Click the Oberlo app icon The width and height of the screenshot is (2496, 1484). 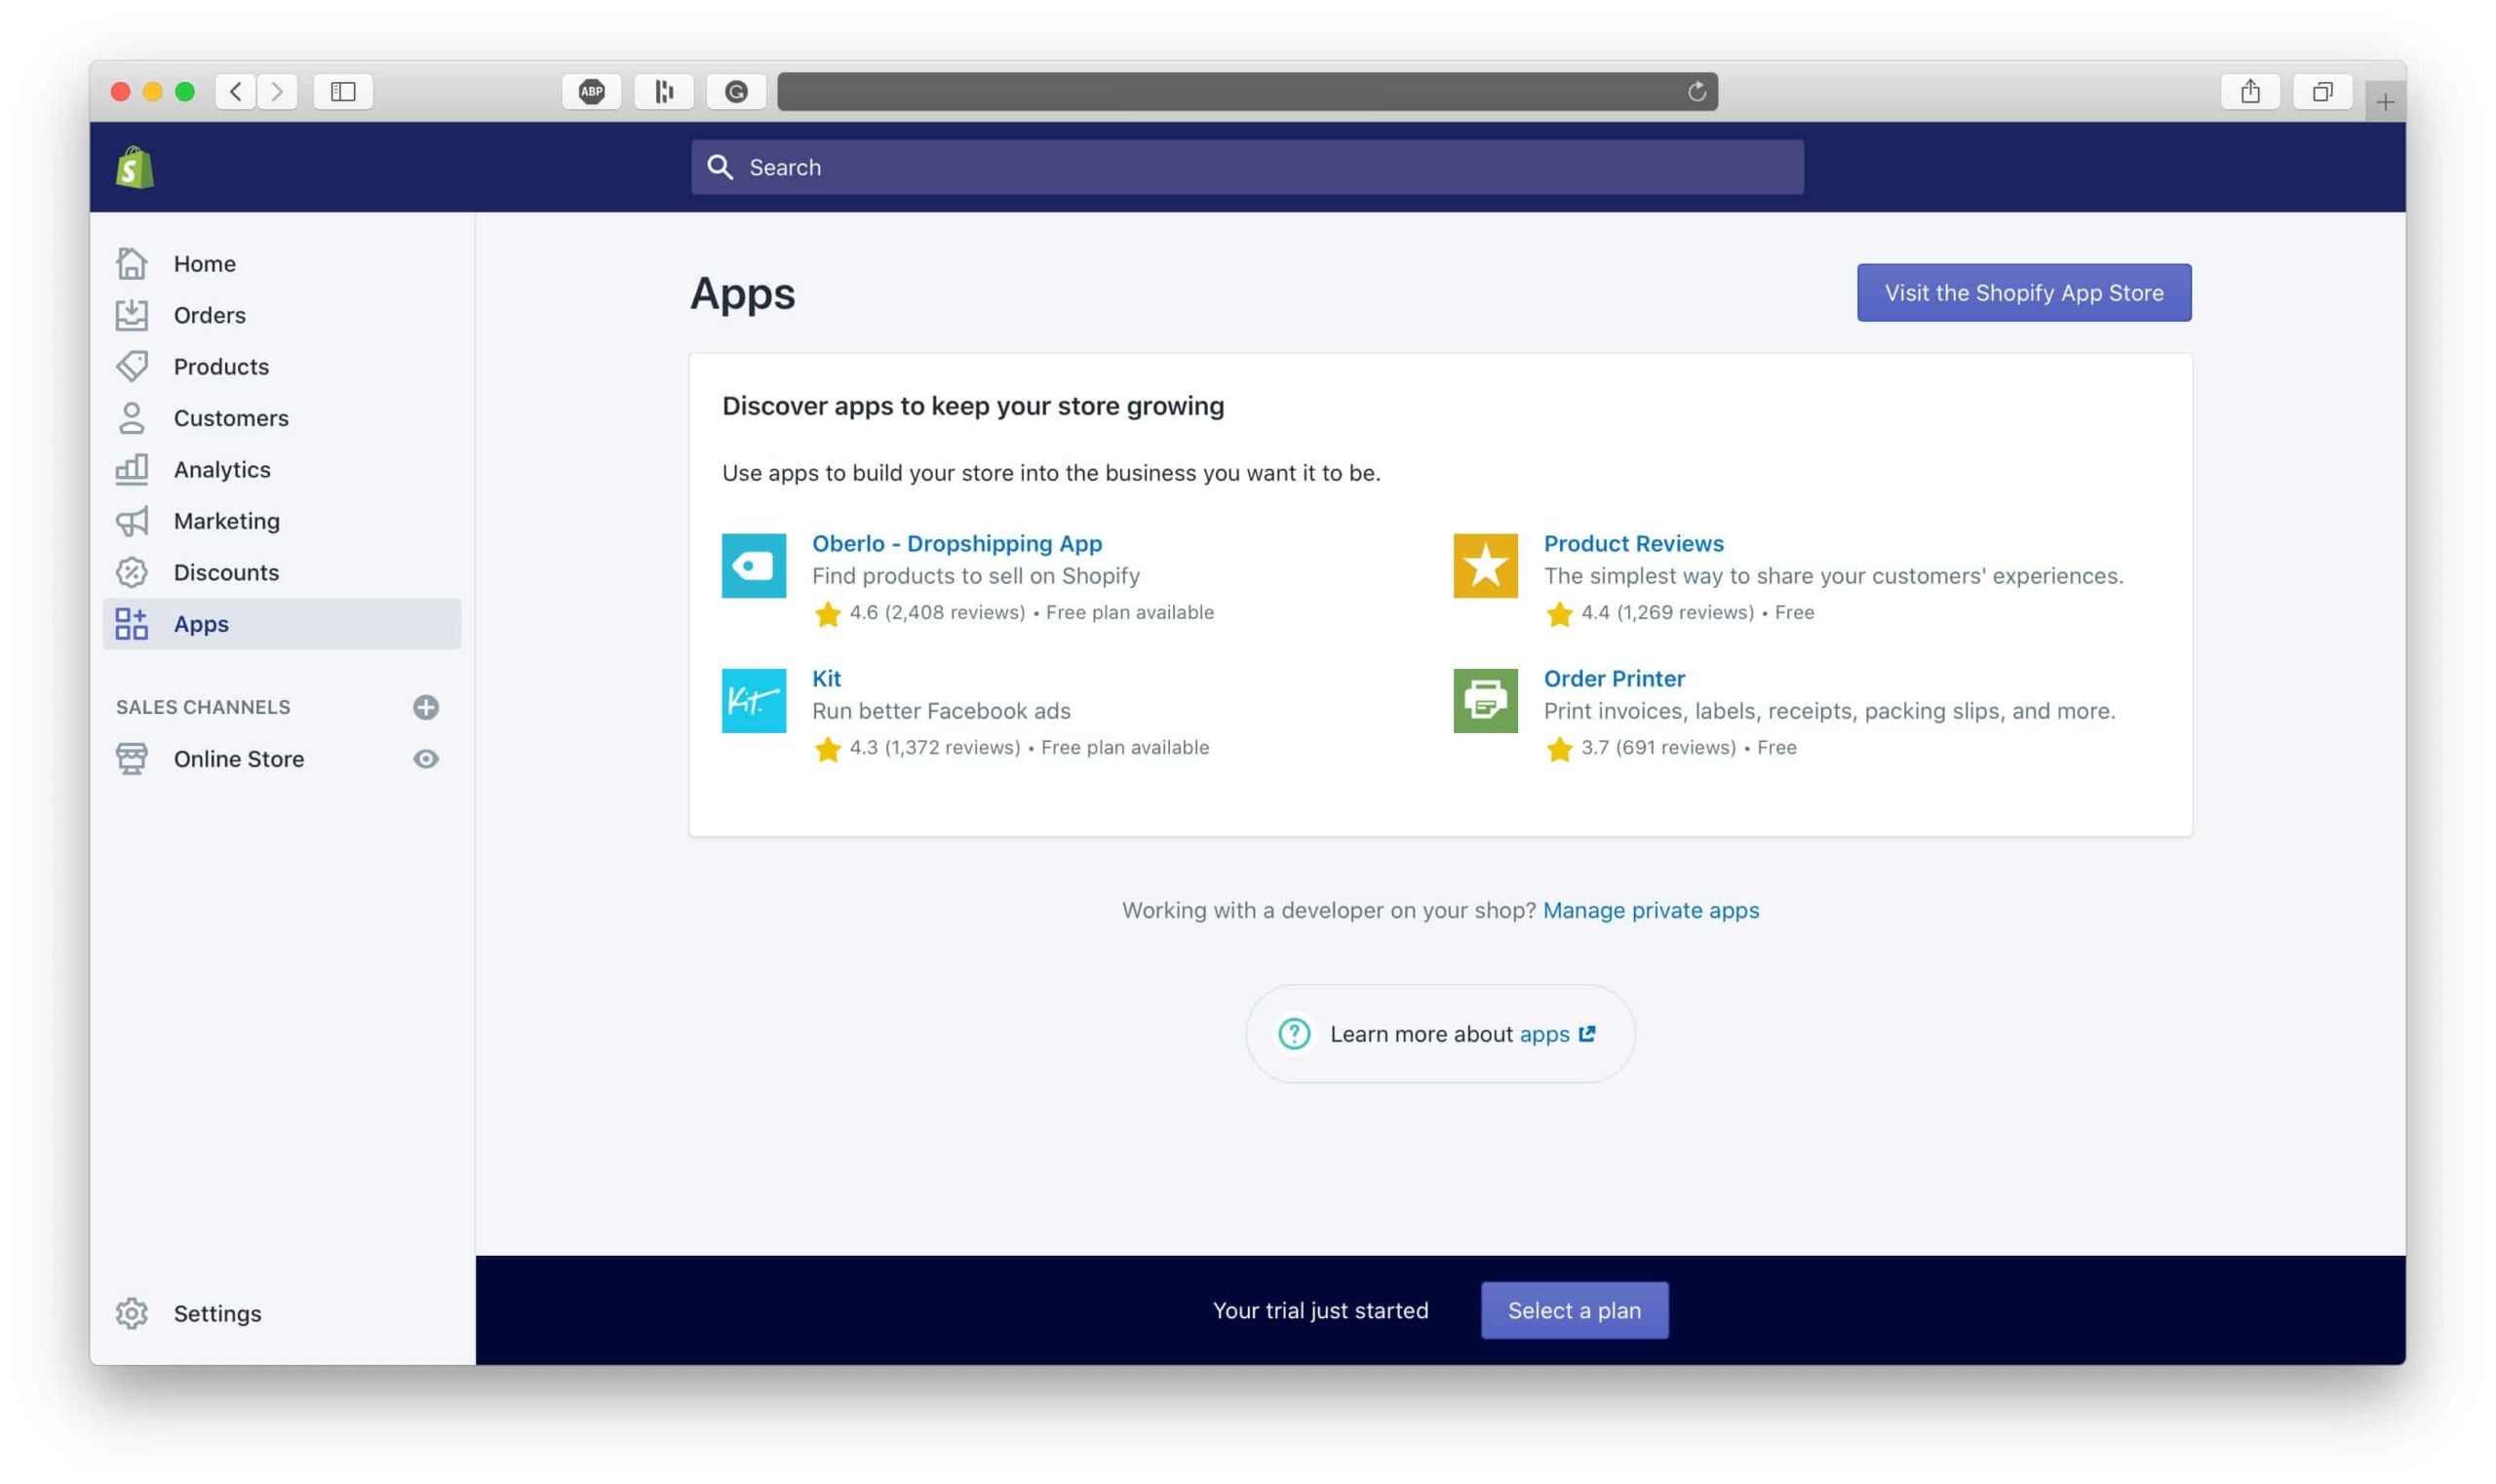[x=753, y=565]
